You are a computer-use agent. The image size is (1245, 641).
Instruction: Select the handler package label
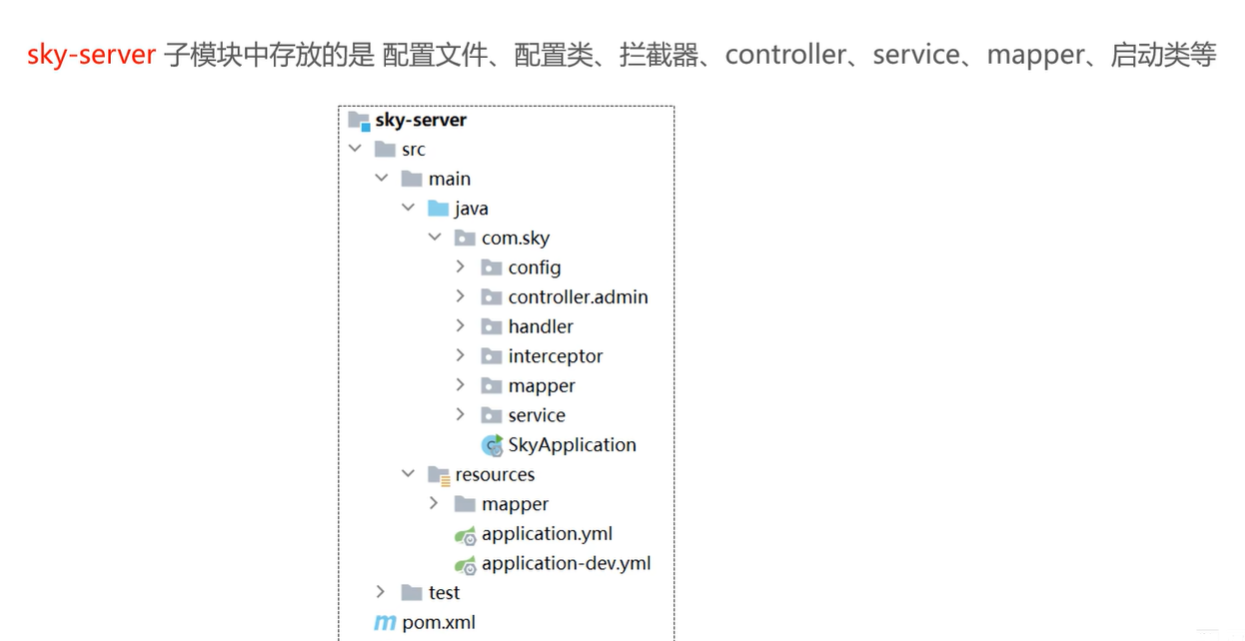[x=540, y=327]
